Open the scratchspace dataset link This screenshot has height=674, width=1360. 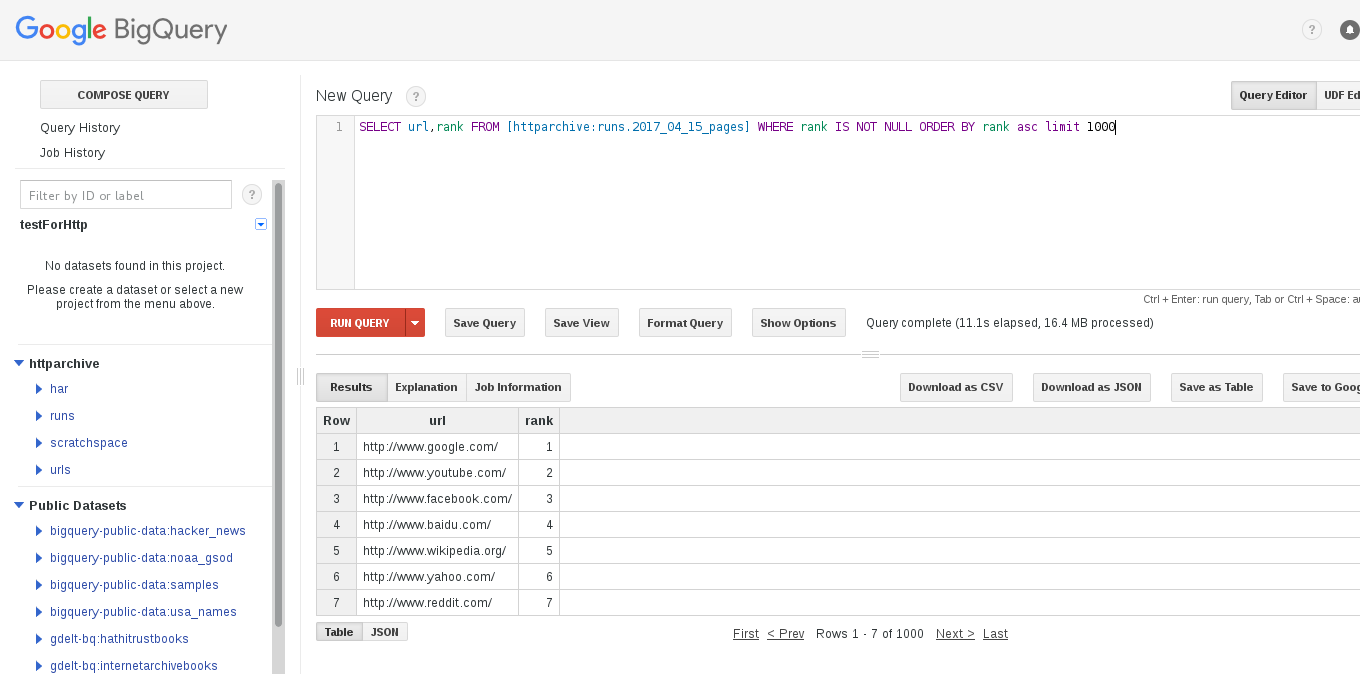pos(89,443)
